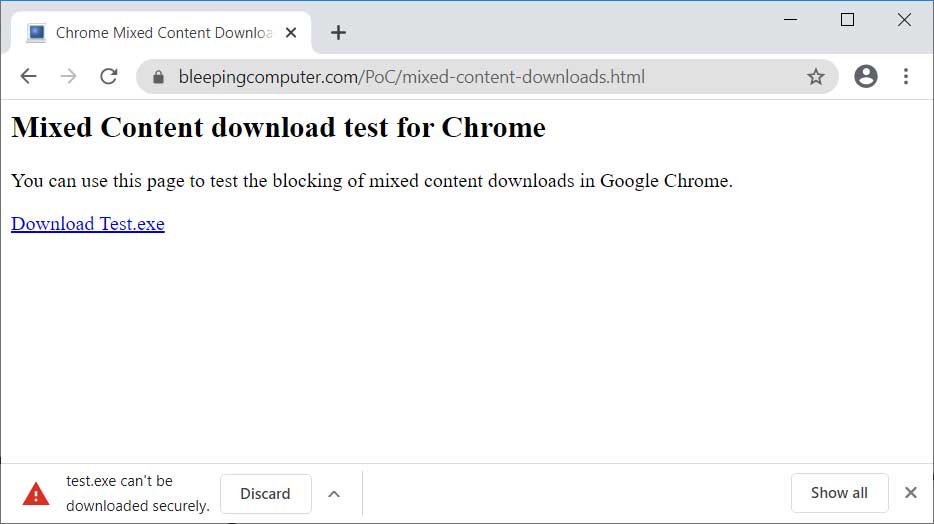This screenshot has width=934, height=524.
Task: Bookmark this page with the star icon
Action: click(x=816, y=77)
